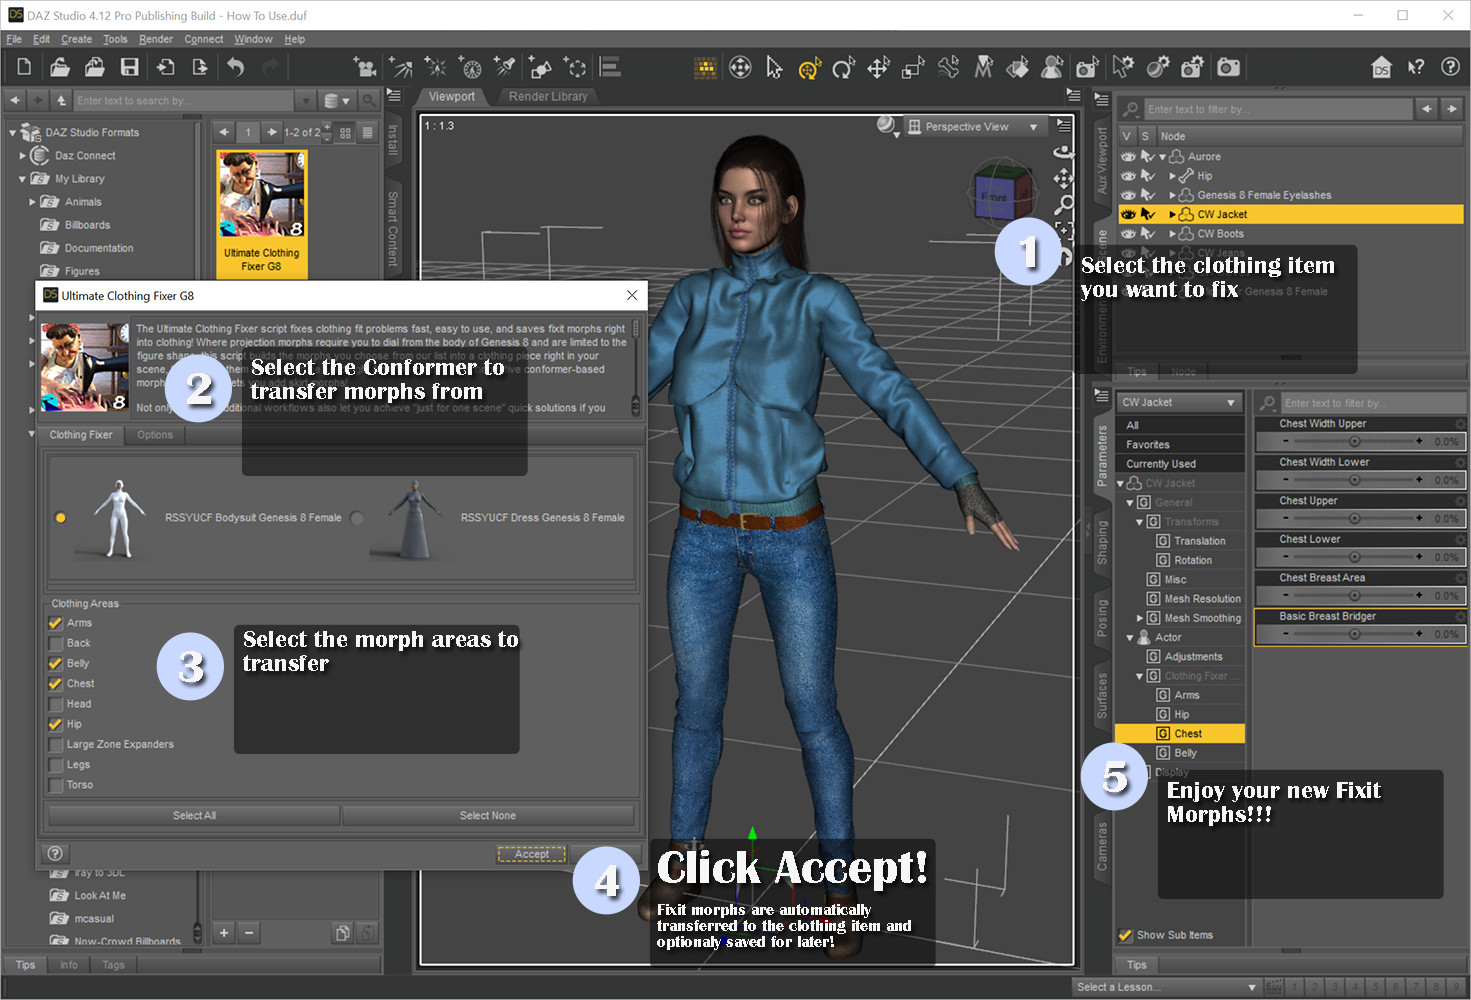1471x1000 pixels.
Task: Click the content library search field
Action: 184,101
